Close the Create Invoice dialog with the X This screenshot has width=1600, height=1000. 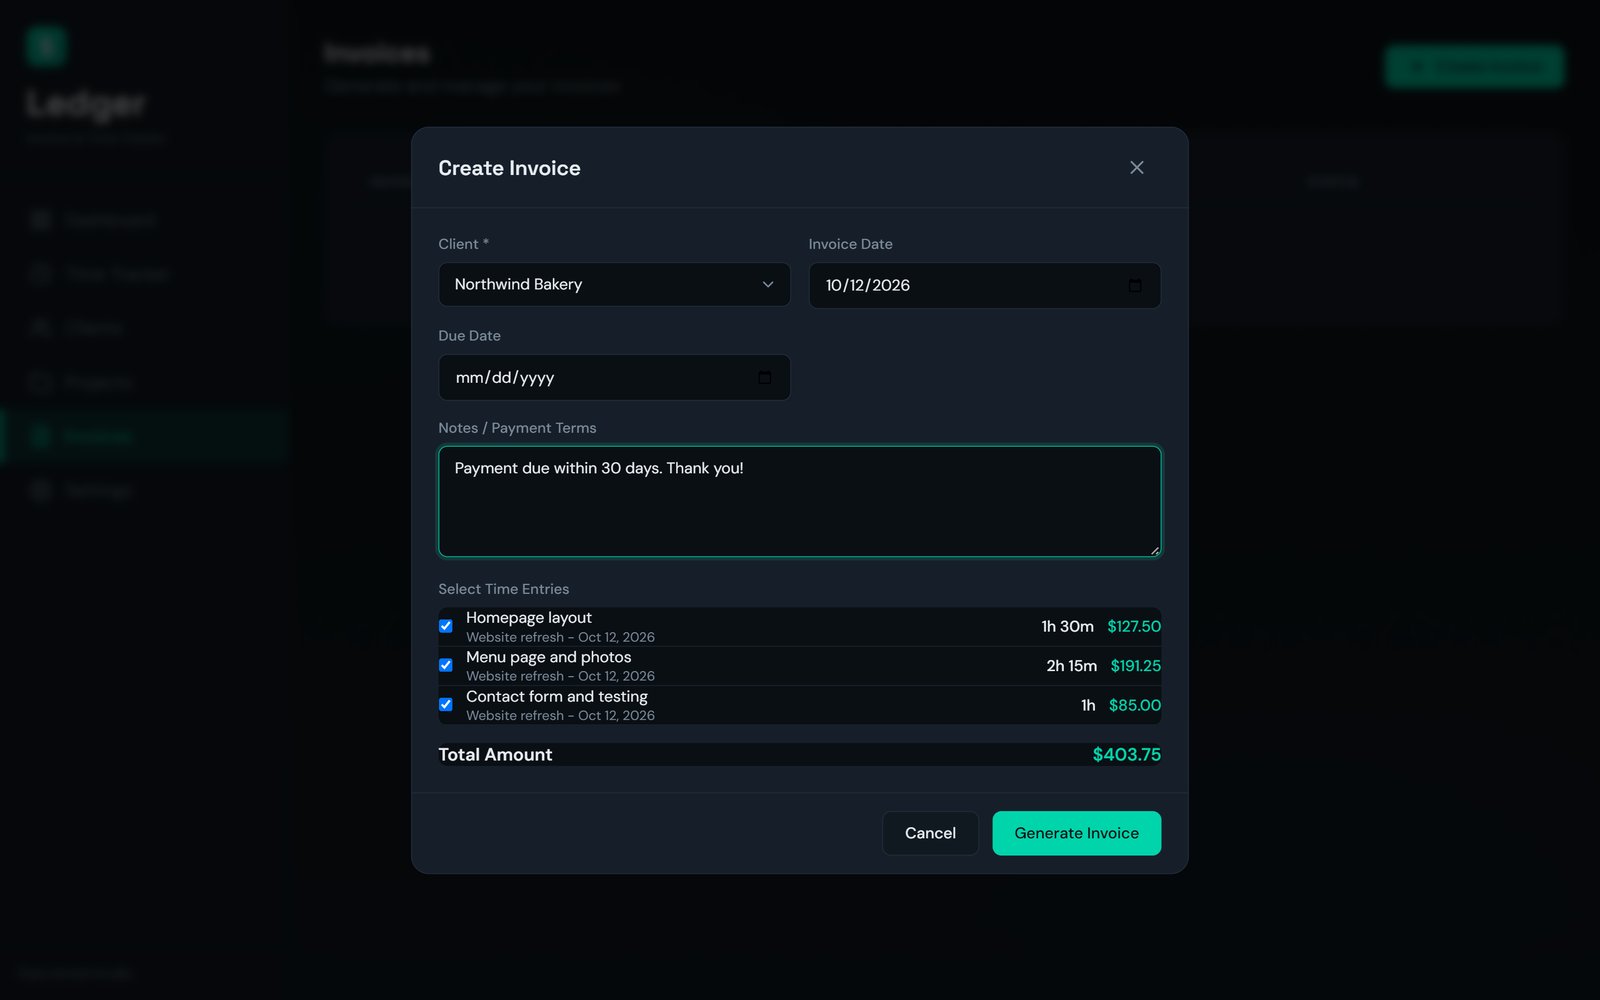pyautogui.click(x=1136, y=168)
